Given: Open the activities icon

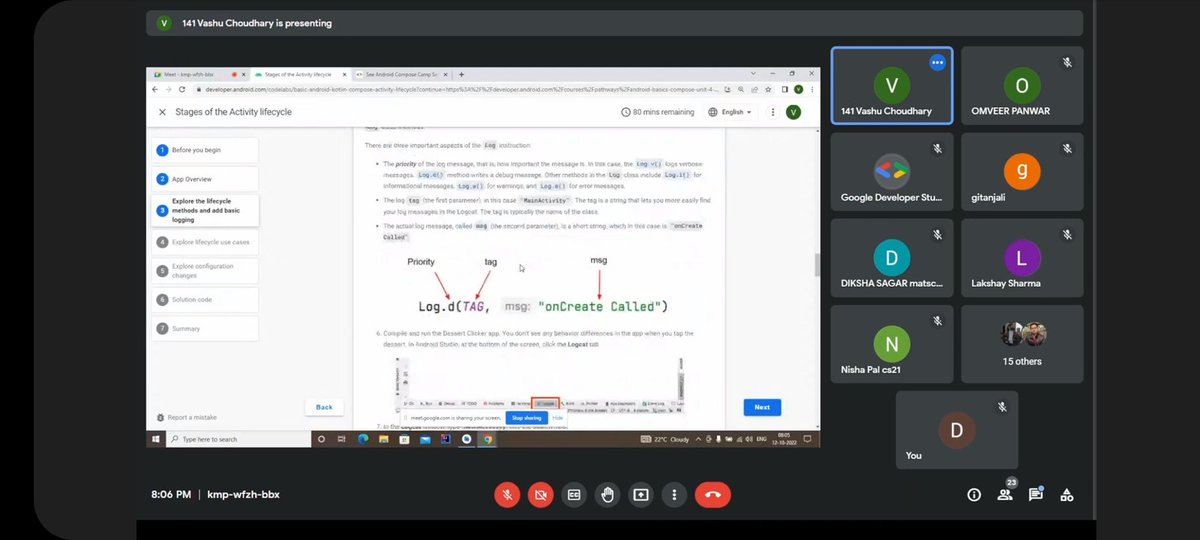Looking at the screenshot, I should coord(1067,494).
